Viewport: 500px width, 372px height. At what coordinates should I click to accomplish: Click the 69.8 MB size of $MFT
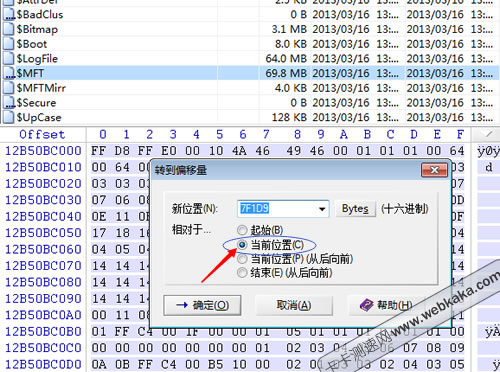(286, 73)
